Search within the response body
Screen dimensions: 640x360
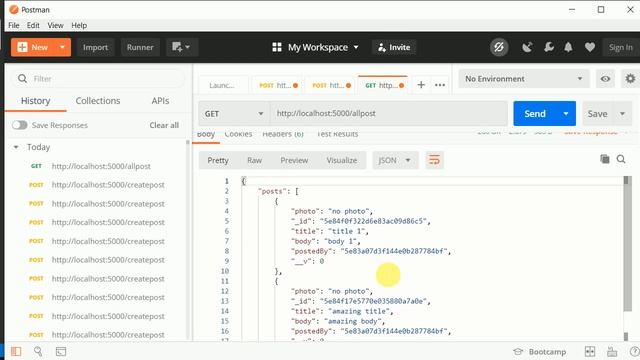click(x=621, y=159)
